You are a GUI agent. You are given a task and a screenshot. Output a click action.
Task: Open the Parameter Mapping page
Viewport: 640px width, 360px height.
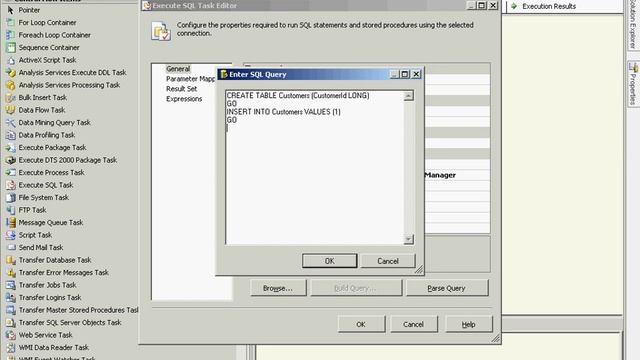click(x=190, y=79)
